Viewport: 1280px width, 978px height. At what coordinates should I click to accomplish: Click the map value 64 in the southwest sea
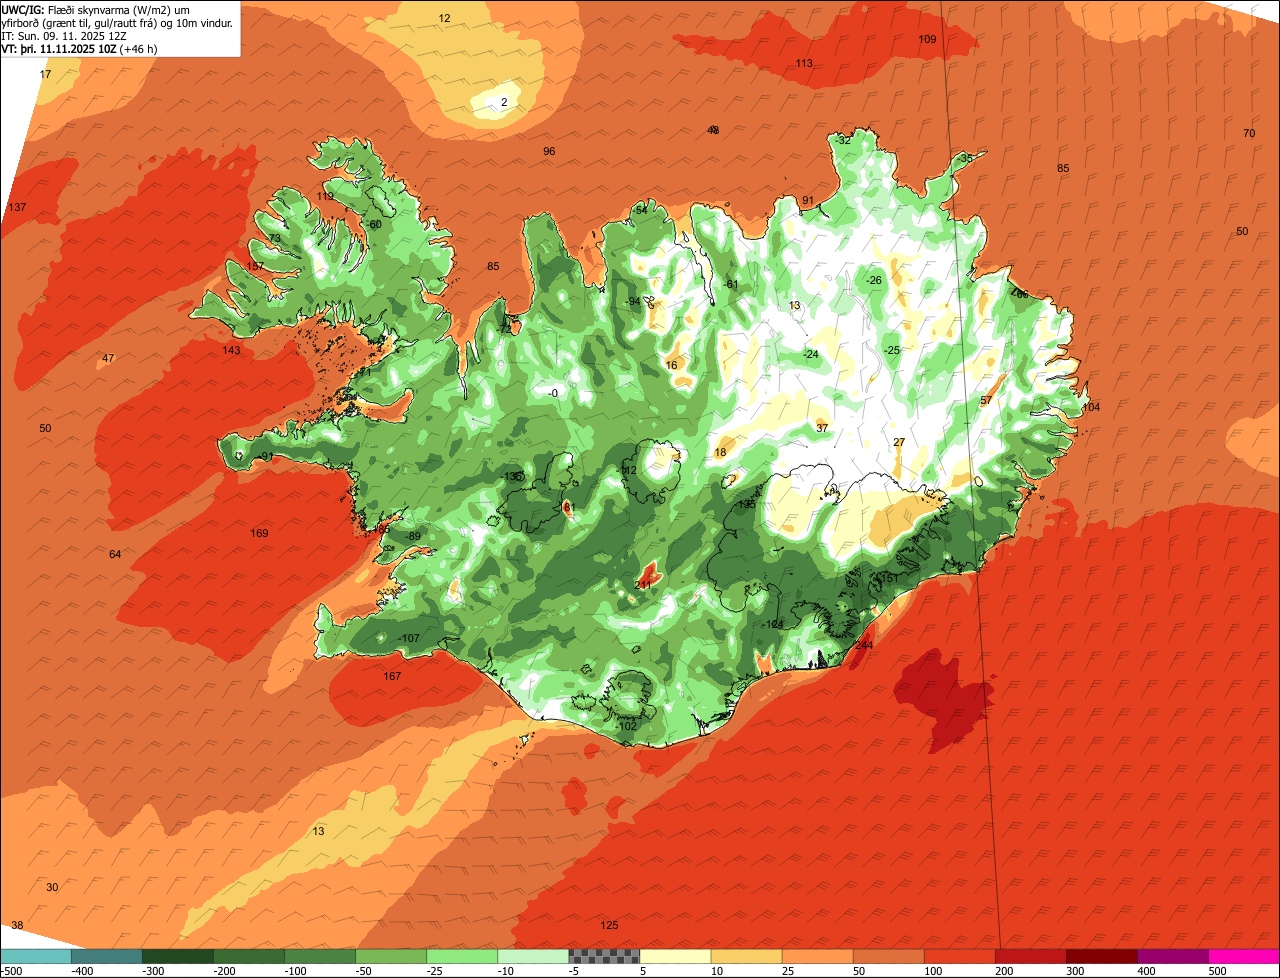[115, 554]
